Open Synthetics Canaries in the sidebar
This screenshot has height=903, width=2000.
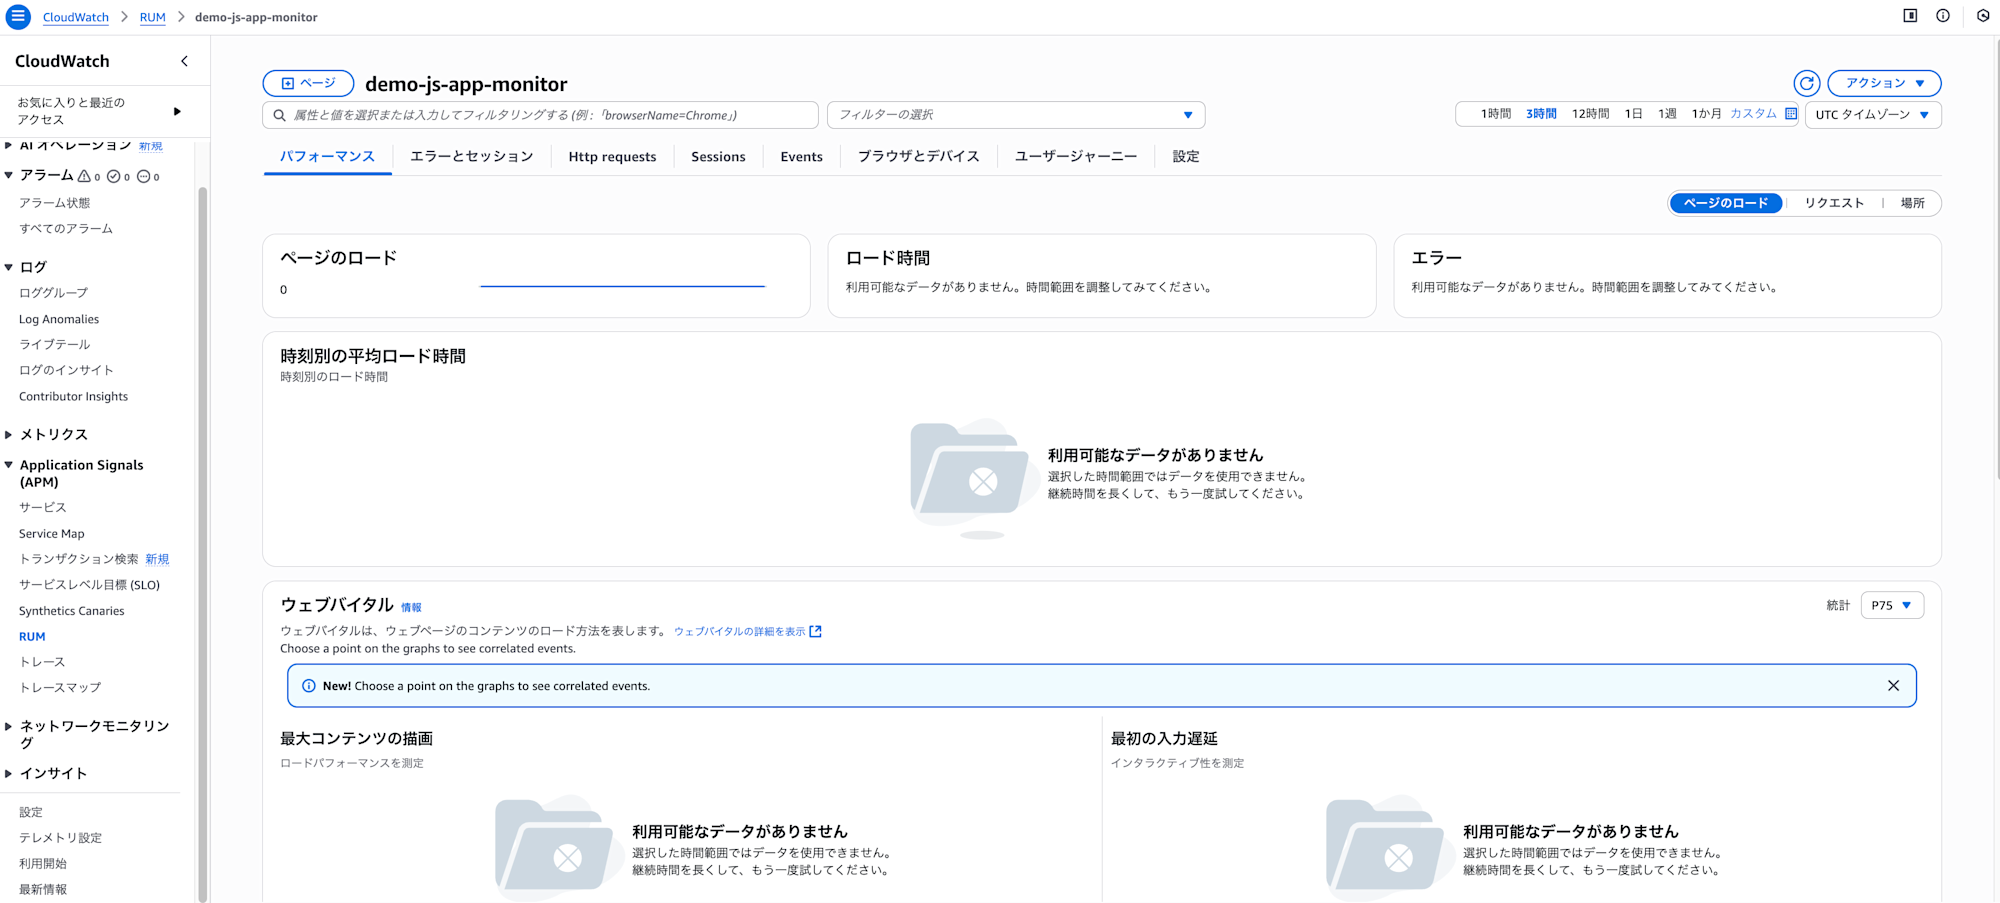coord(72,611)
